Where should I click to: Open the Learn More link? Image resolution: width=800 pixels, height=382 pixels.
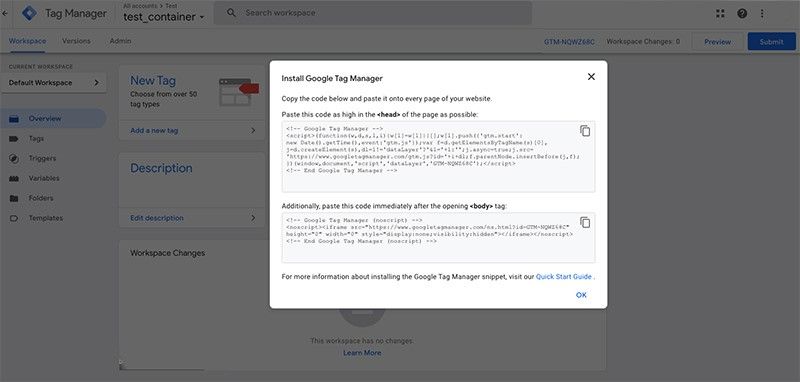tap(362, 352)
